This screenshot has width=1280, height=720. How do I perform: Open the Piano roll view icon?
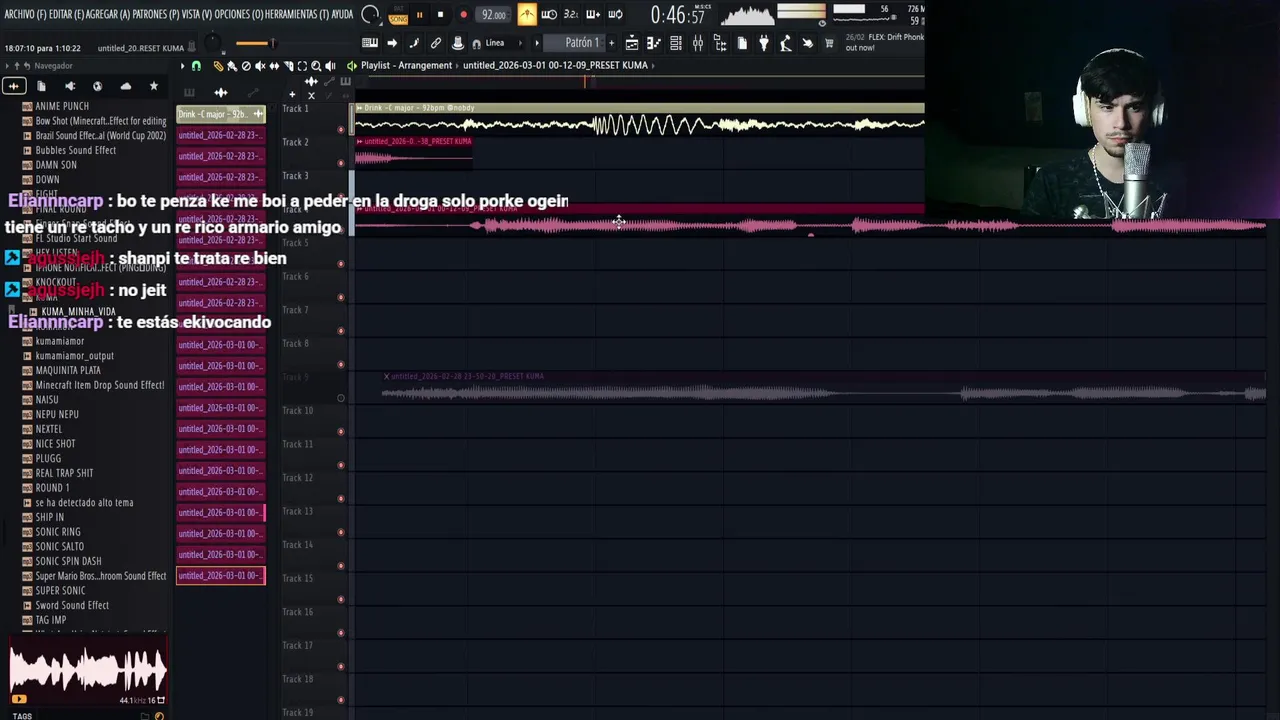pos(654,43)
